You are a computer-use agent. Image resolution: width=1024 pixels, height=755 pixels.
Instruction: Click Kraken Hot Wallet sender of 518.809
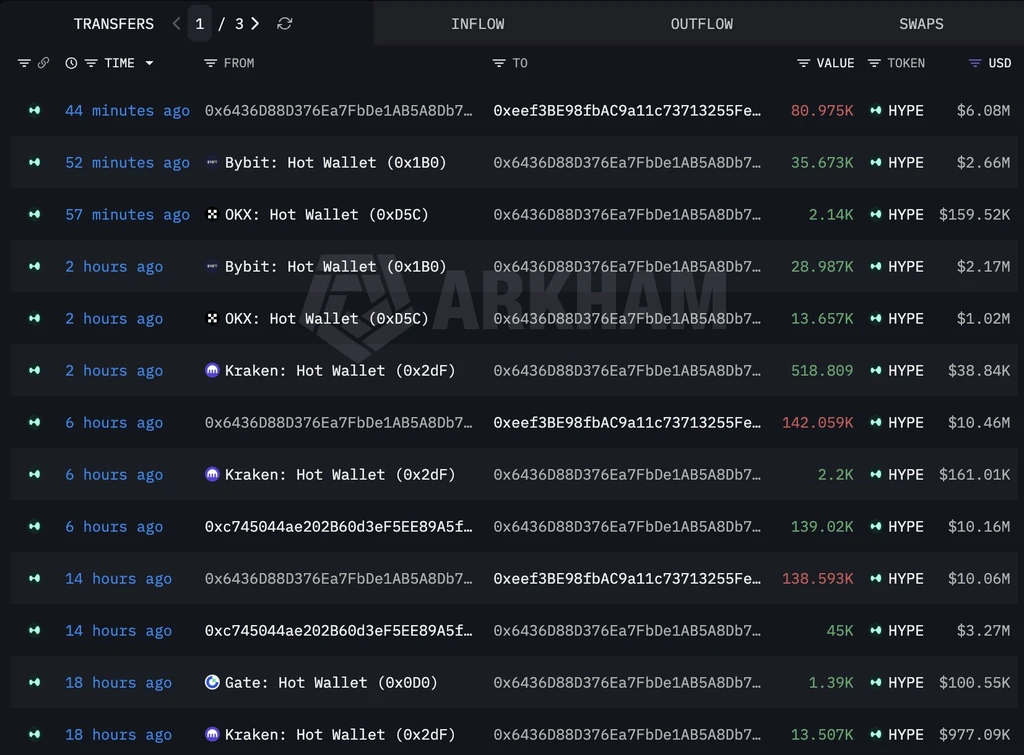(340, 371)
